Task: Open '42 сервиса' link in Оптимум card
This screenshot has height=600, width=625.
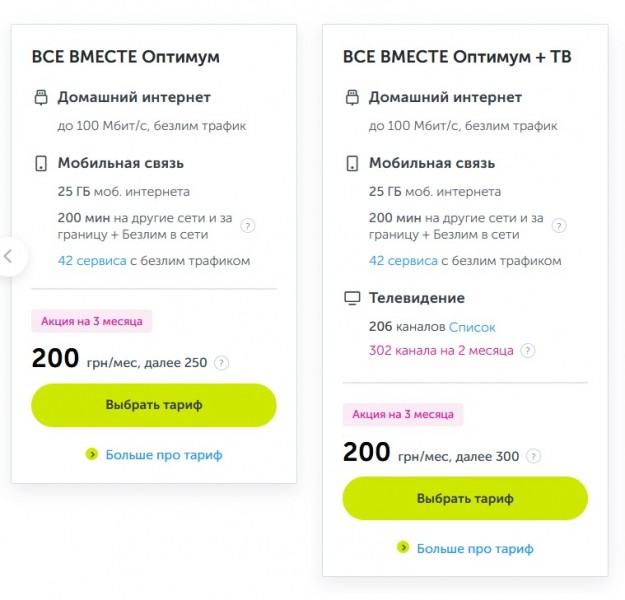Action: coord(91,261)
